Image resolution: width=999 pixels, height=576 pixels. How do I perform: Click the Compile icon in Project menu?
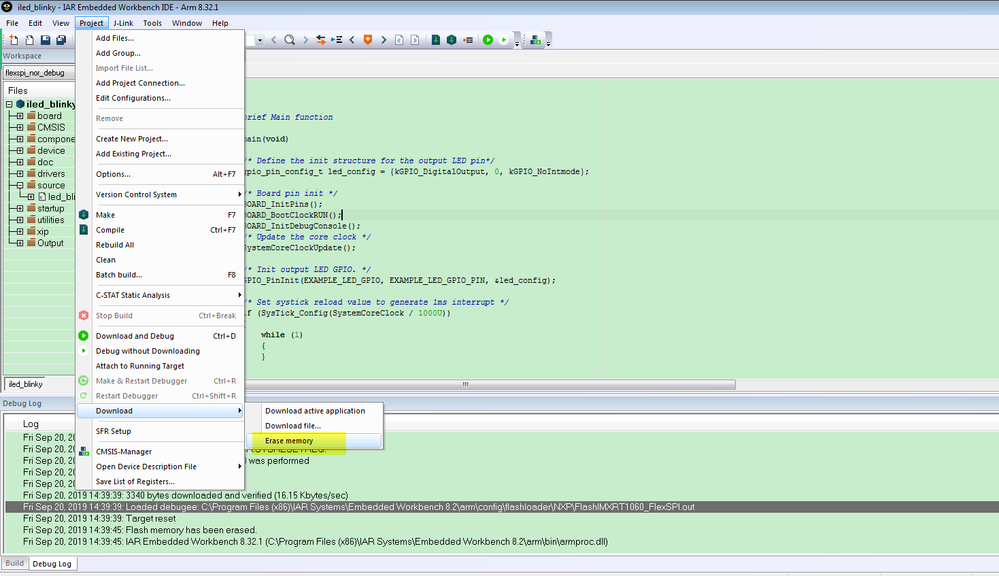pos(83,229)
